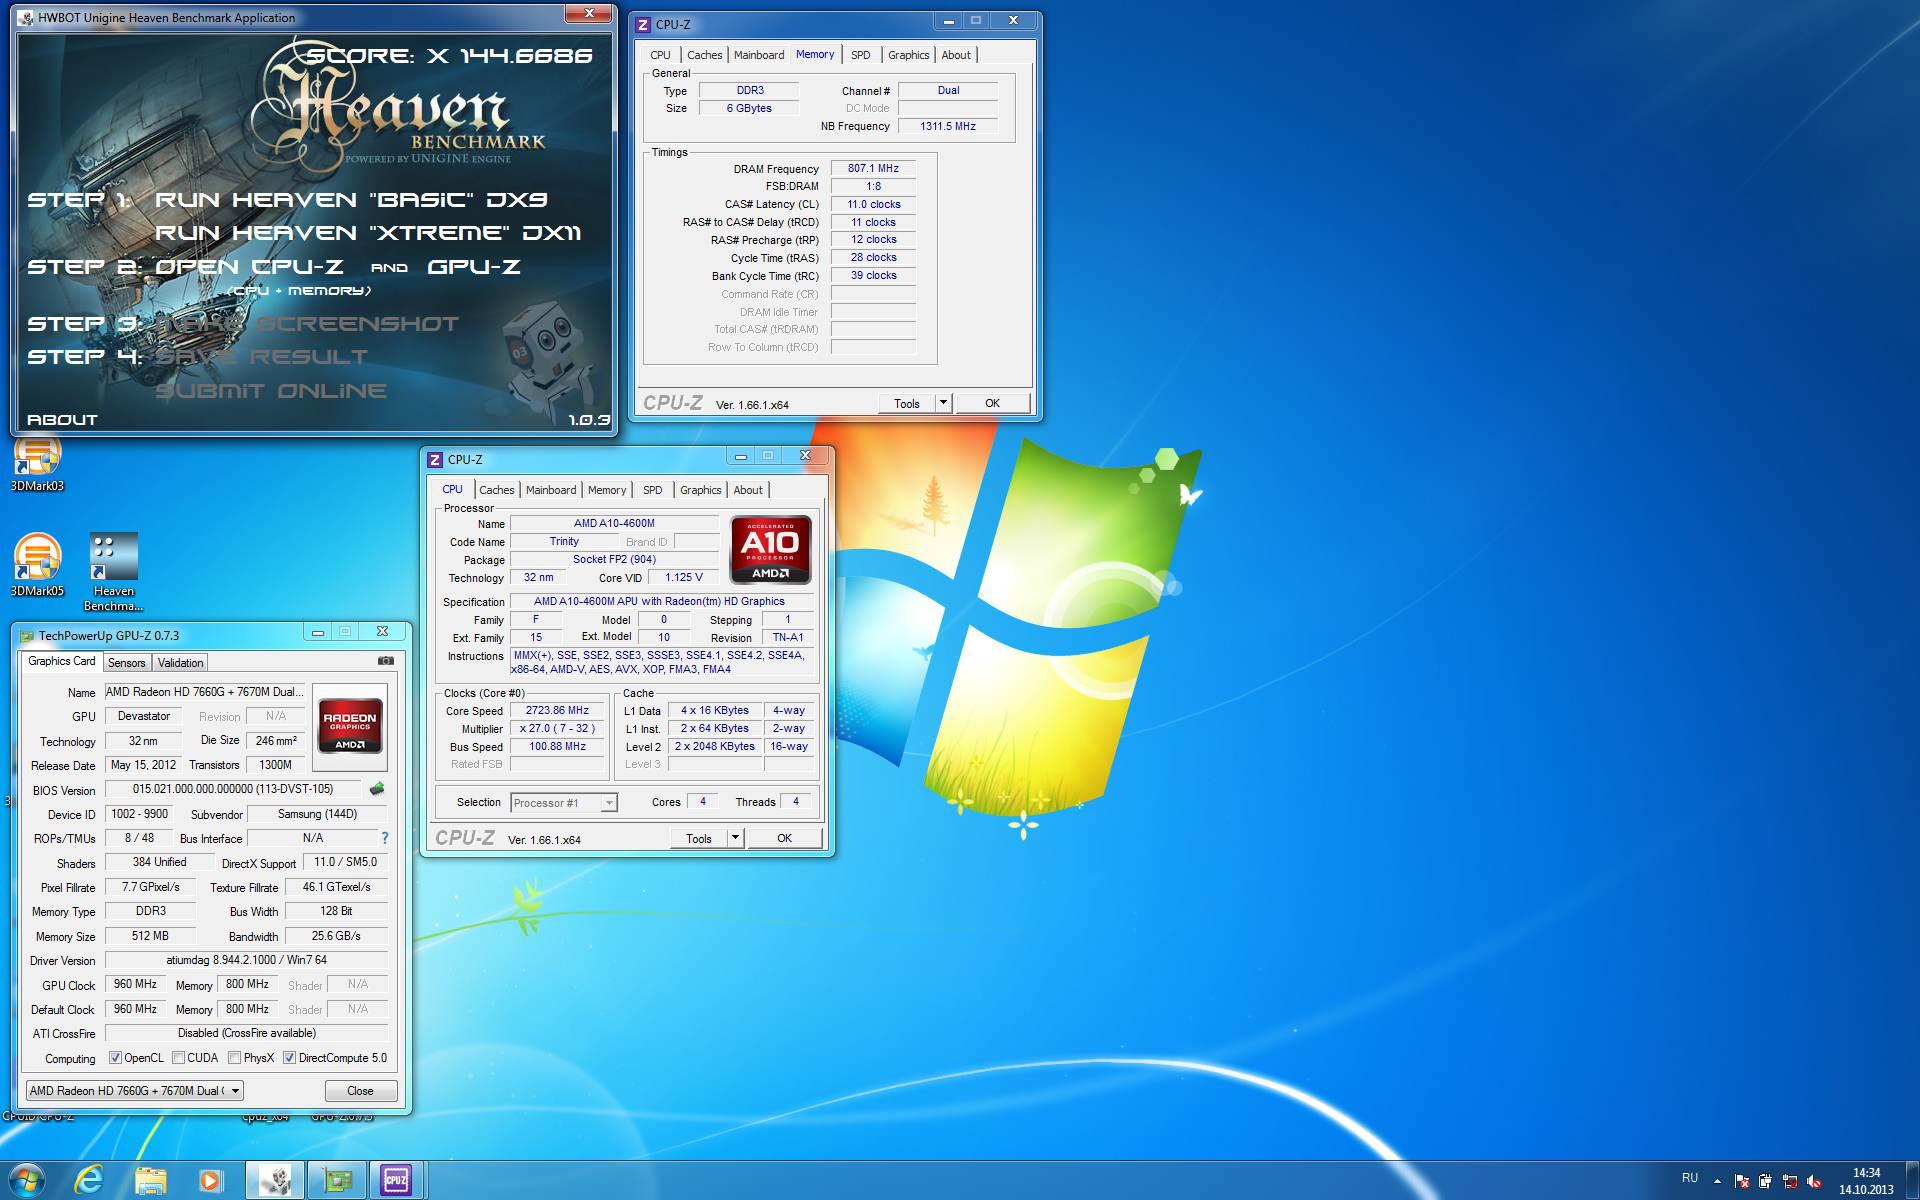Open Graphics tab in CPU-Z Memory window
The width and height of the screenshot is (1920, 1200).
tap(909, 55)
